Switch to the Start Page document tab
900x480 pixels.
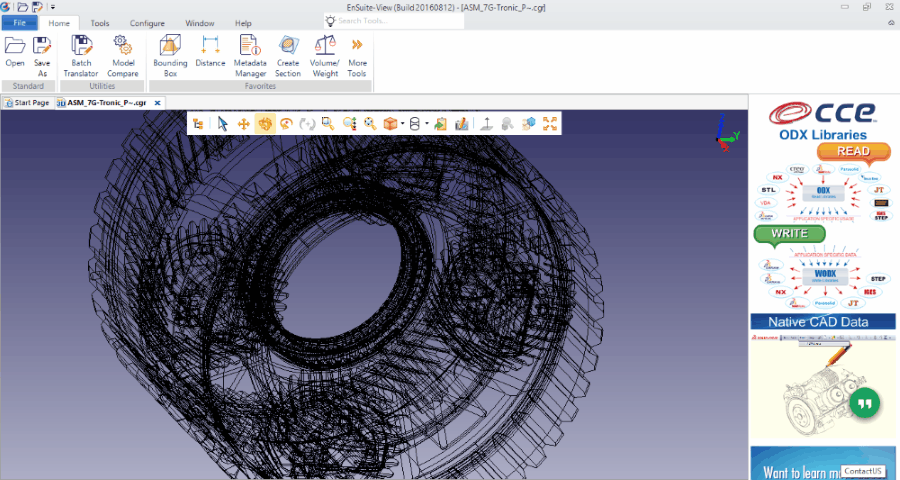27,103
